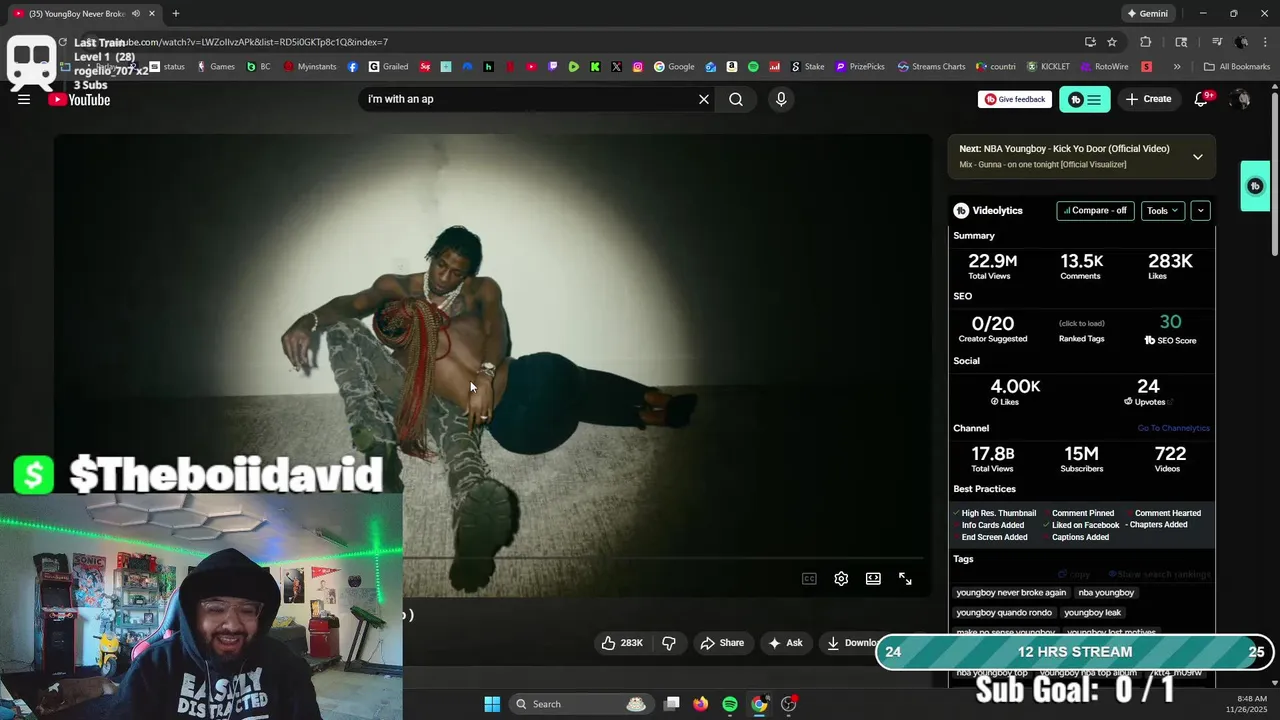The image size is (1280, 720).
Task: Open the All Bookmarks folder
Action: coord(1237,67)
